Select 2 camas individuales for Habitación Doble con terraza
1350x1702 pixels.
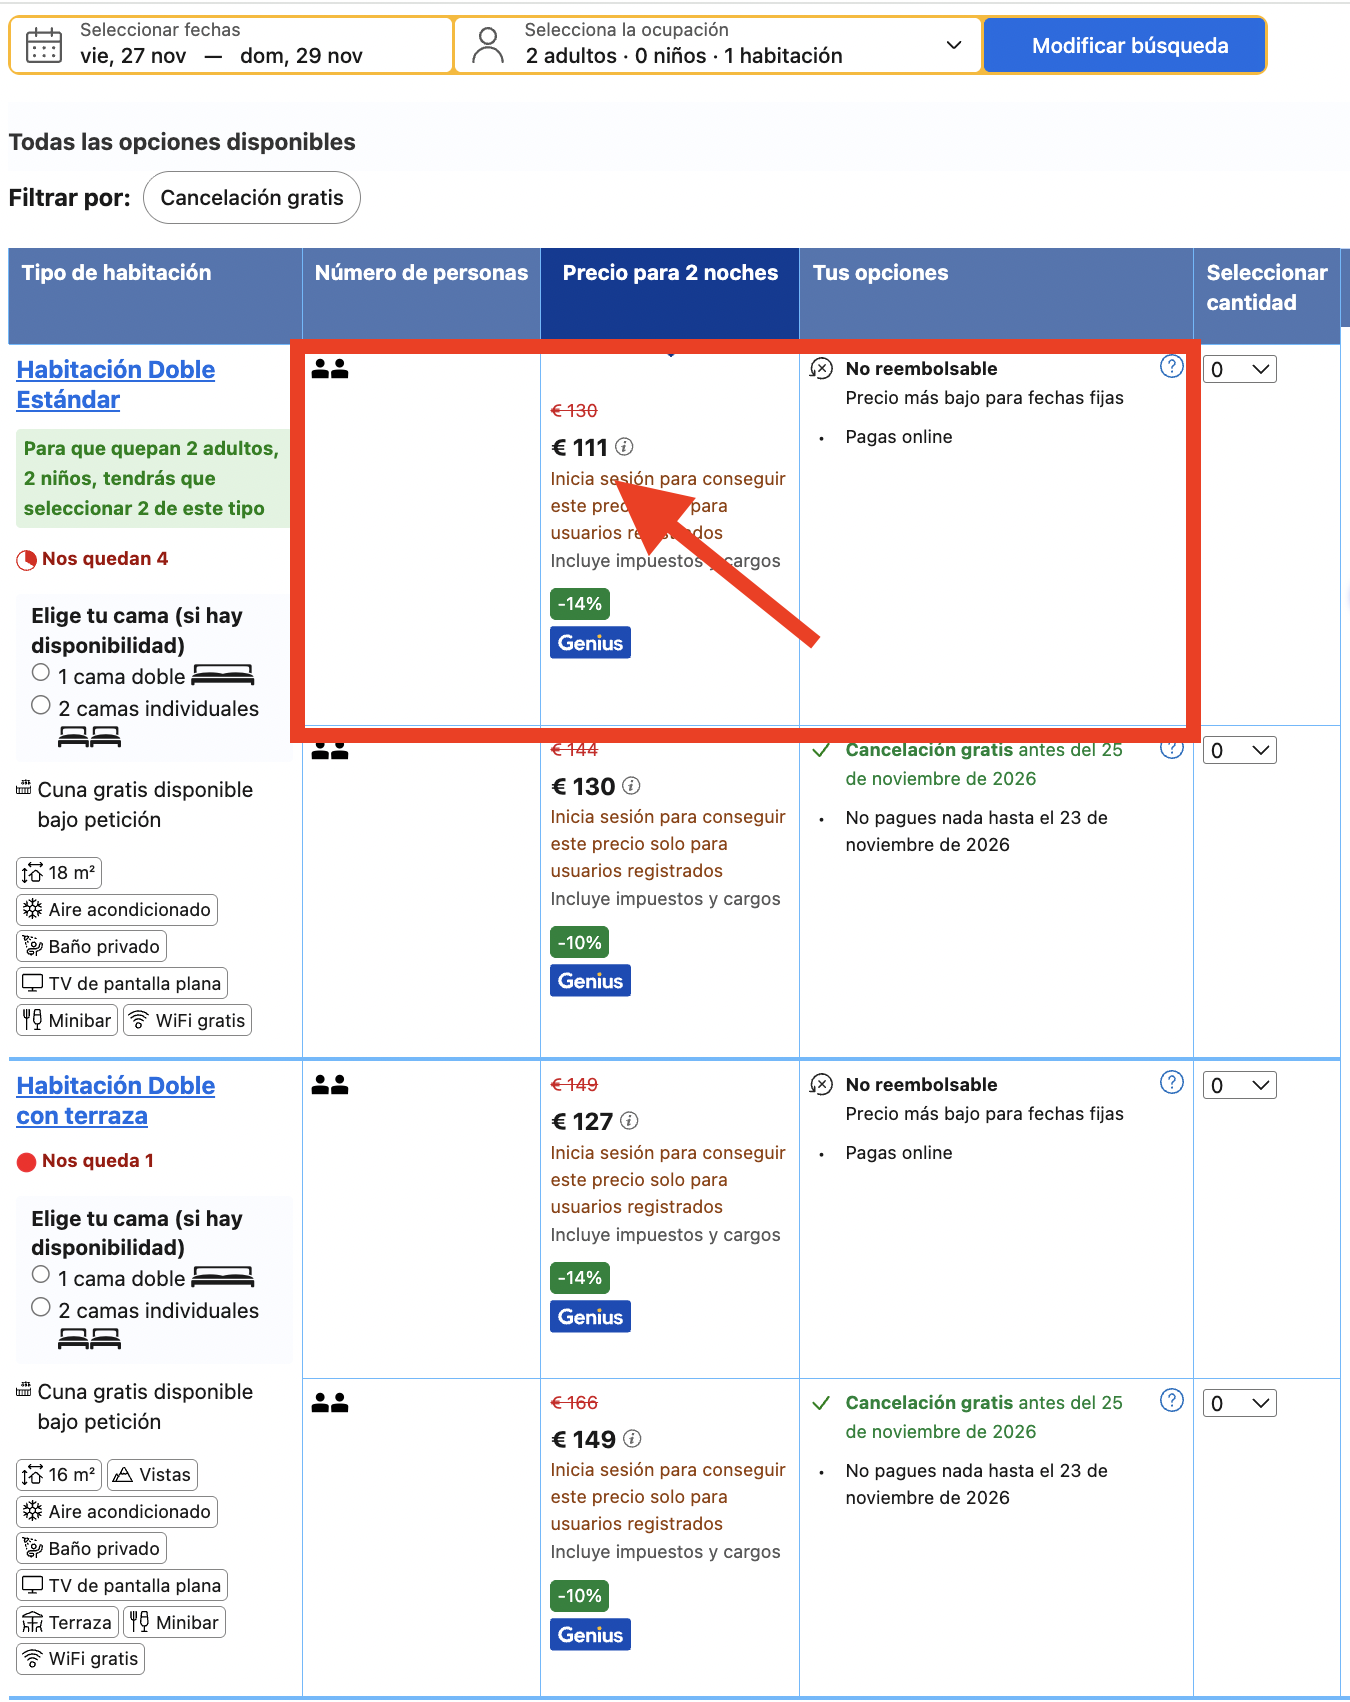coord(41,1307)
